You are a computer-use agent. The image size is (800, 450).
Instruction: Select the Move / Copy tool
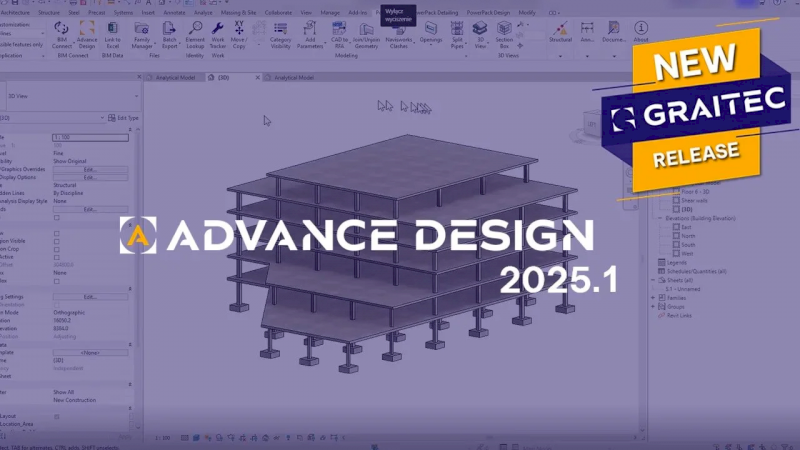pos(239,35)
